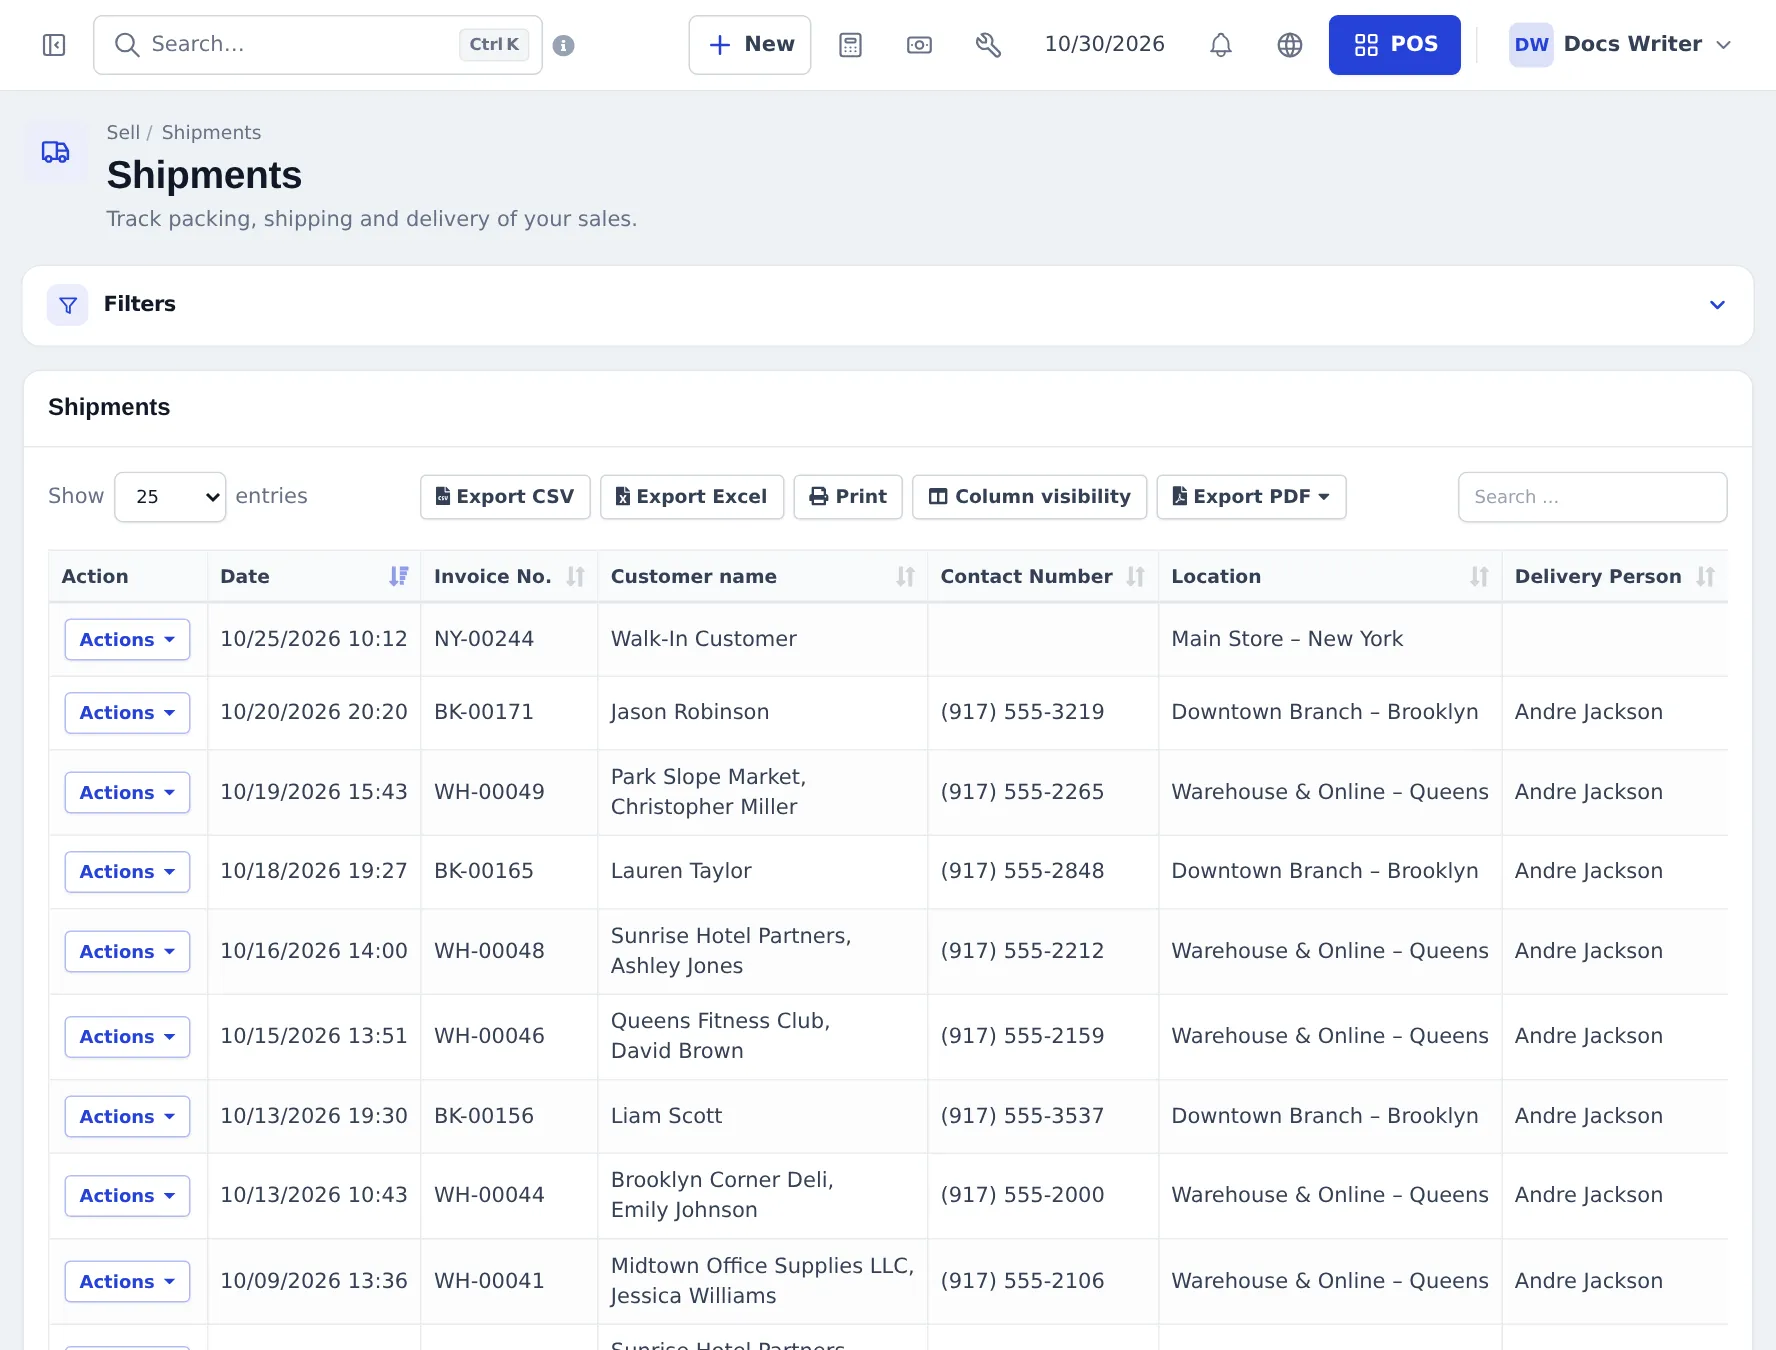Expand the Filters panel chevron
The width and height of the screenshot is (1776, 1350).
tap(1717, 305)
